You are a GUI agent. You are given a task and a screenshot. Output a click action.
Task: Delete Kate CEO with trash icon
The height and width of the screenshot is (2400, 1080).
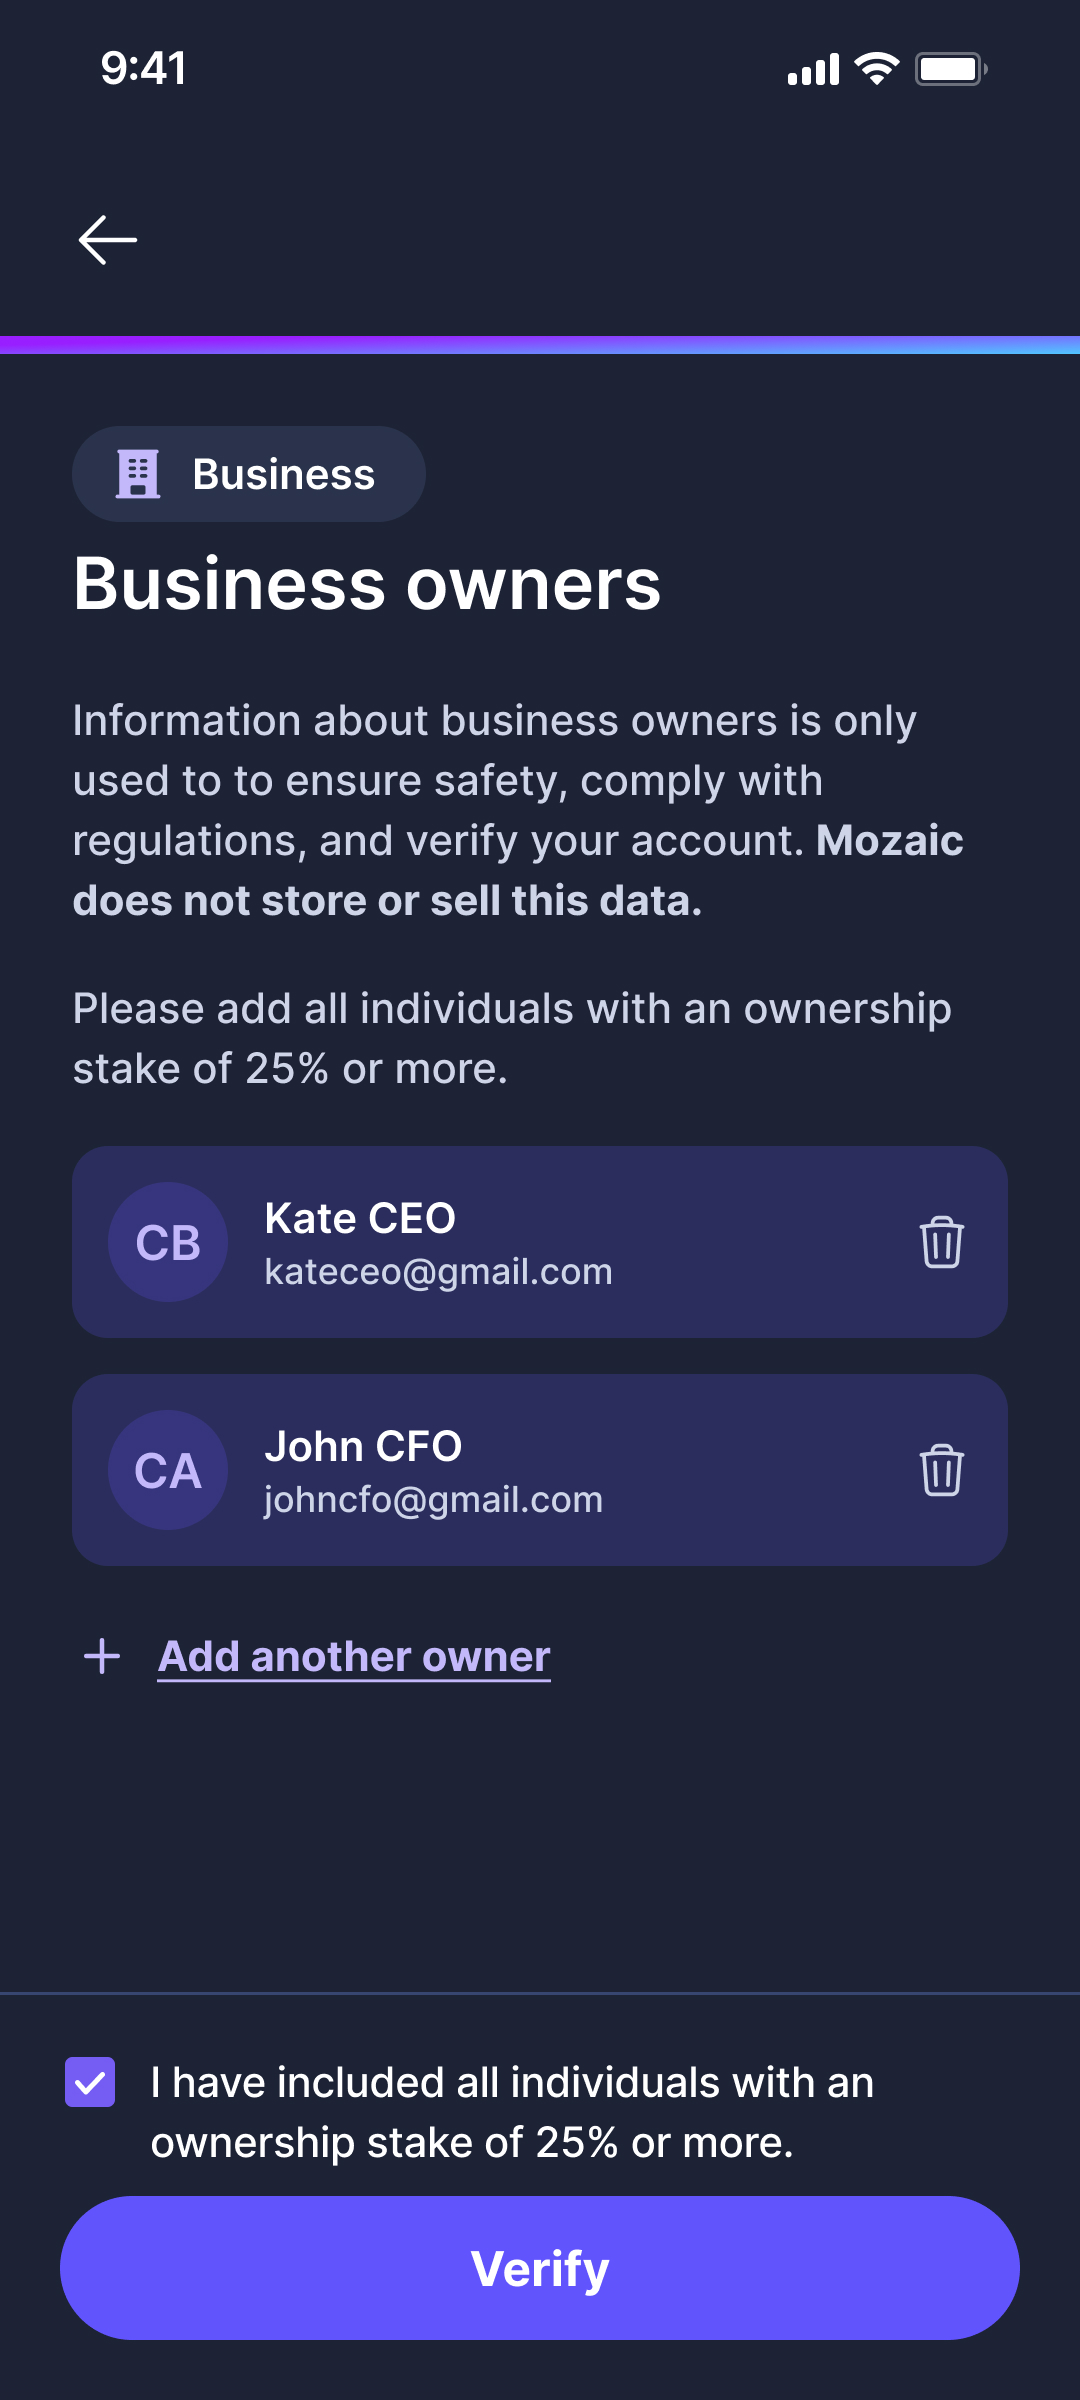coord(941,1242)
